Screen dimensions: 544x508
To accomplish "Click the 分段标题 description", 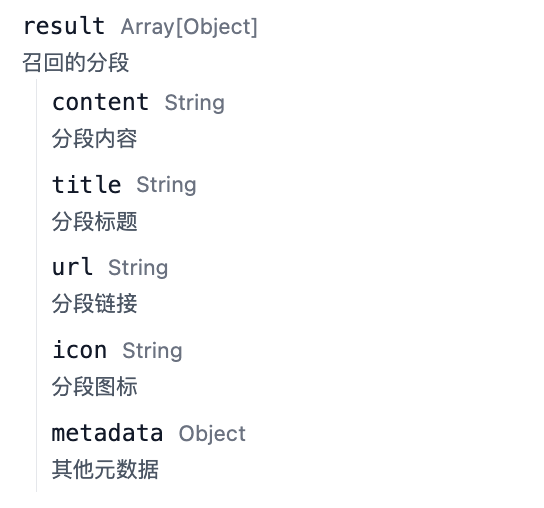I will point(95,221).
